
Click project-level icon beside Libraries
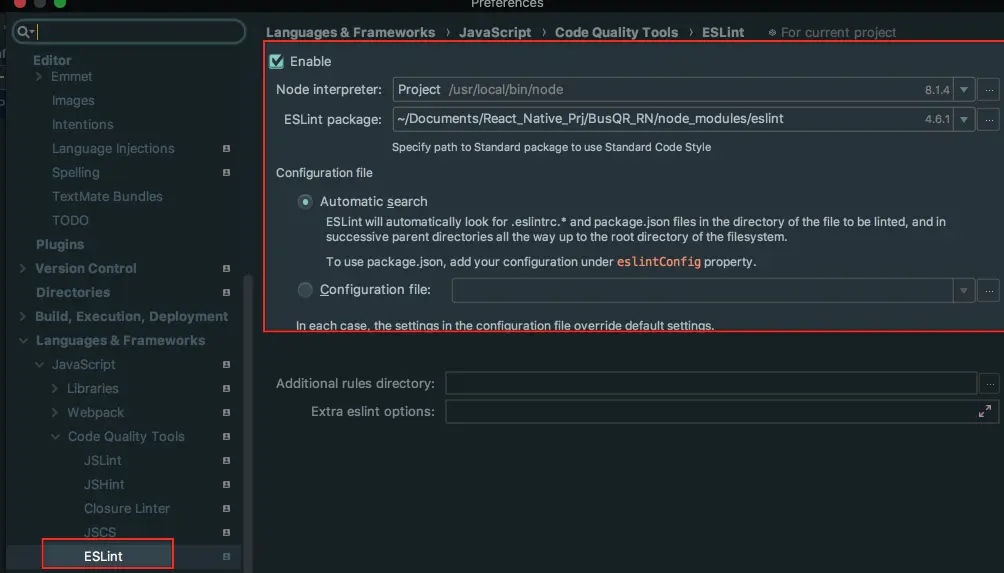[x=226, y=389]
